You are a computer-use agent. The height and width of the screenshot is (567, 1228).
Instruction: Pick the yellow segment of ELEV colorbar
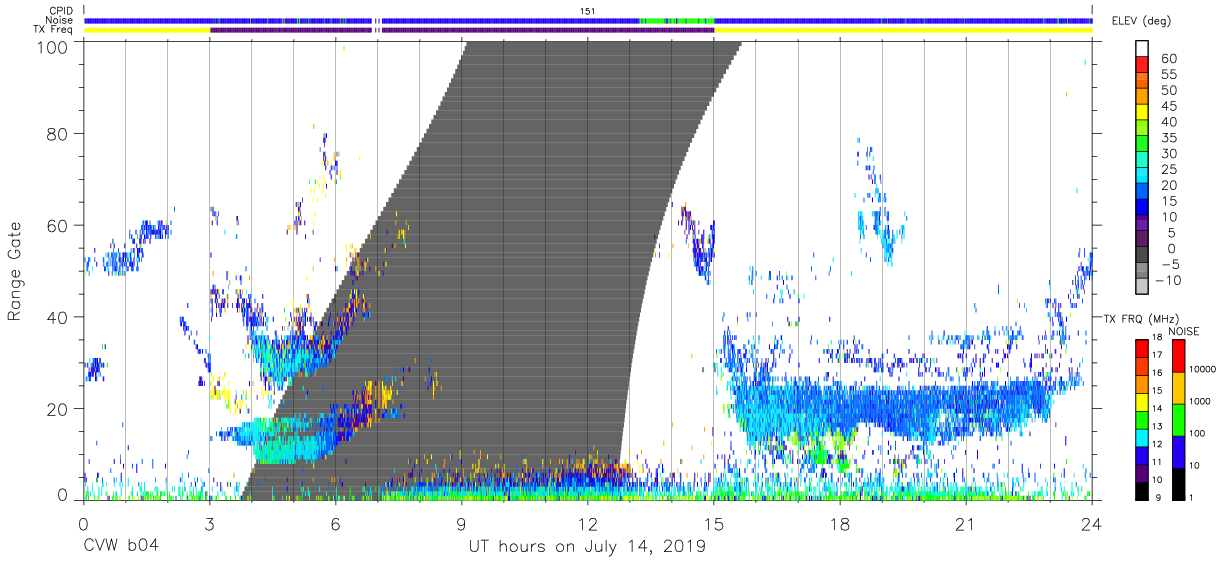pos(1142,112)
